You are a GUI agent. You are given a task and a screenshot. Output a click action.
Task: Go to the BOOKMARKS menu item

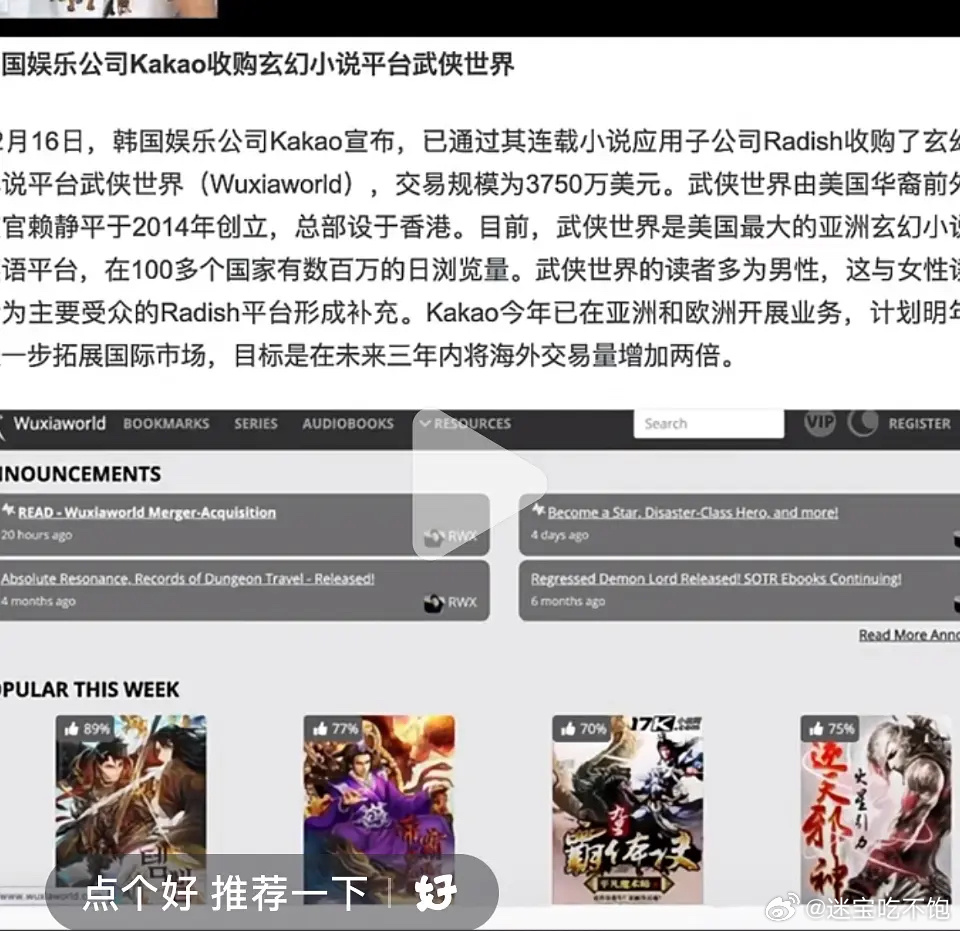166,424
